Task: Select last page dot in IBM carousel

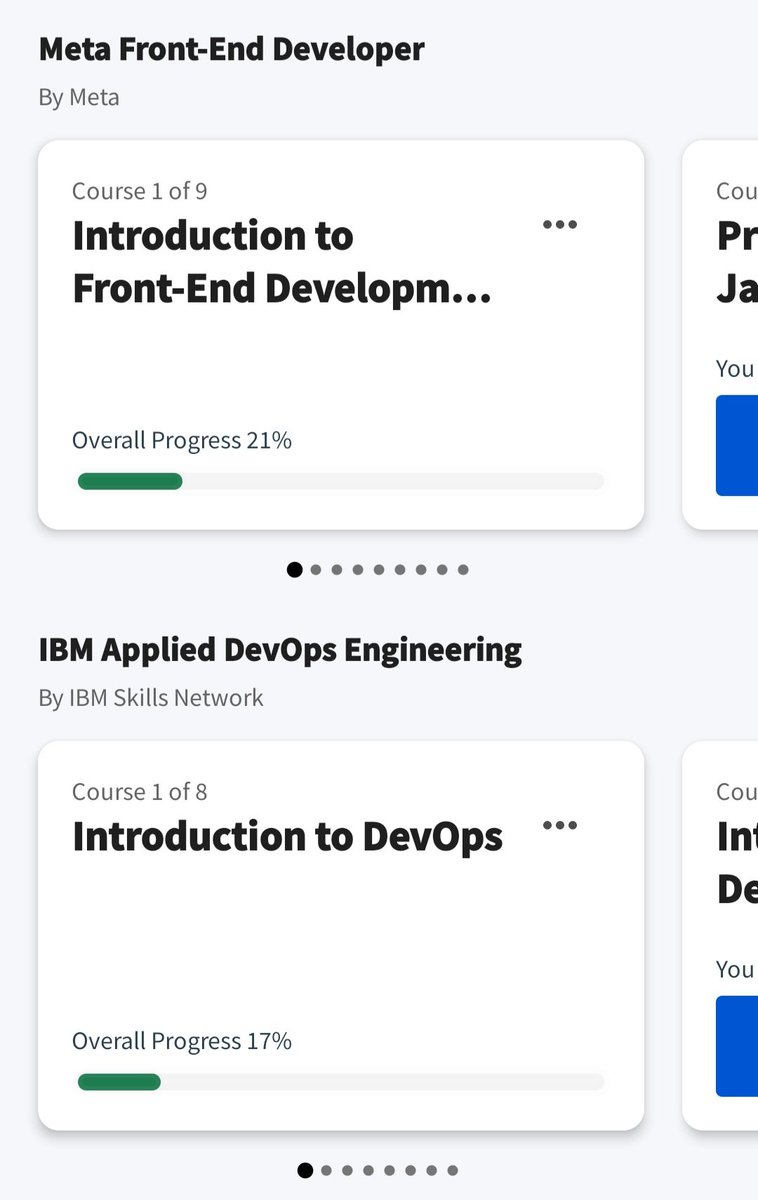Action: pos(452,1170)
